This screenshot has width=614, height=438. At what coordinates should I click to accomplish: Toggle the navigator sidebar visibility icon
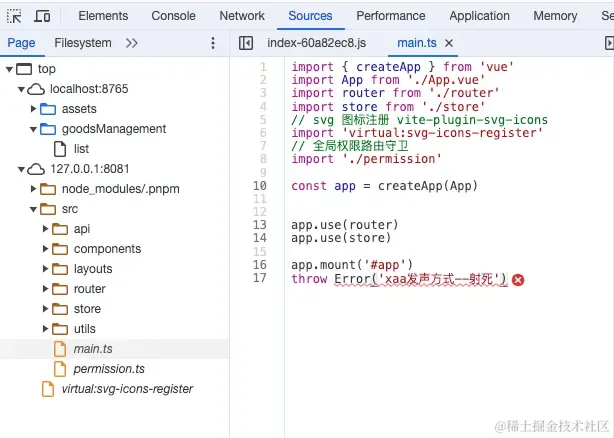click(246, 43)
